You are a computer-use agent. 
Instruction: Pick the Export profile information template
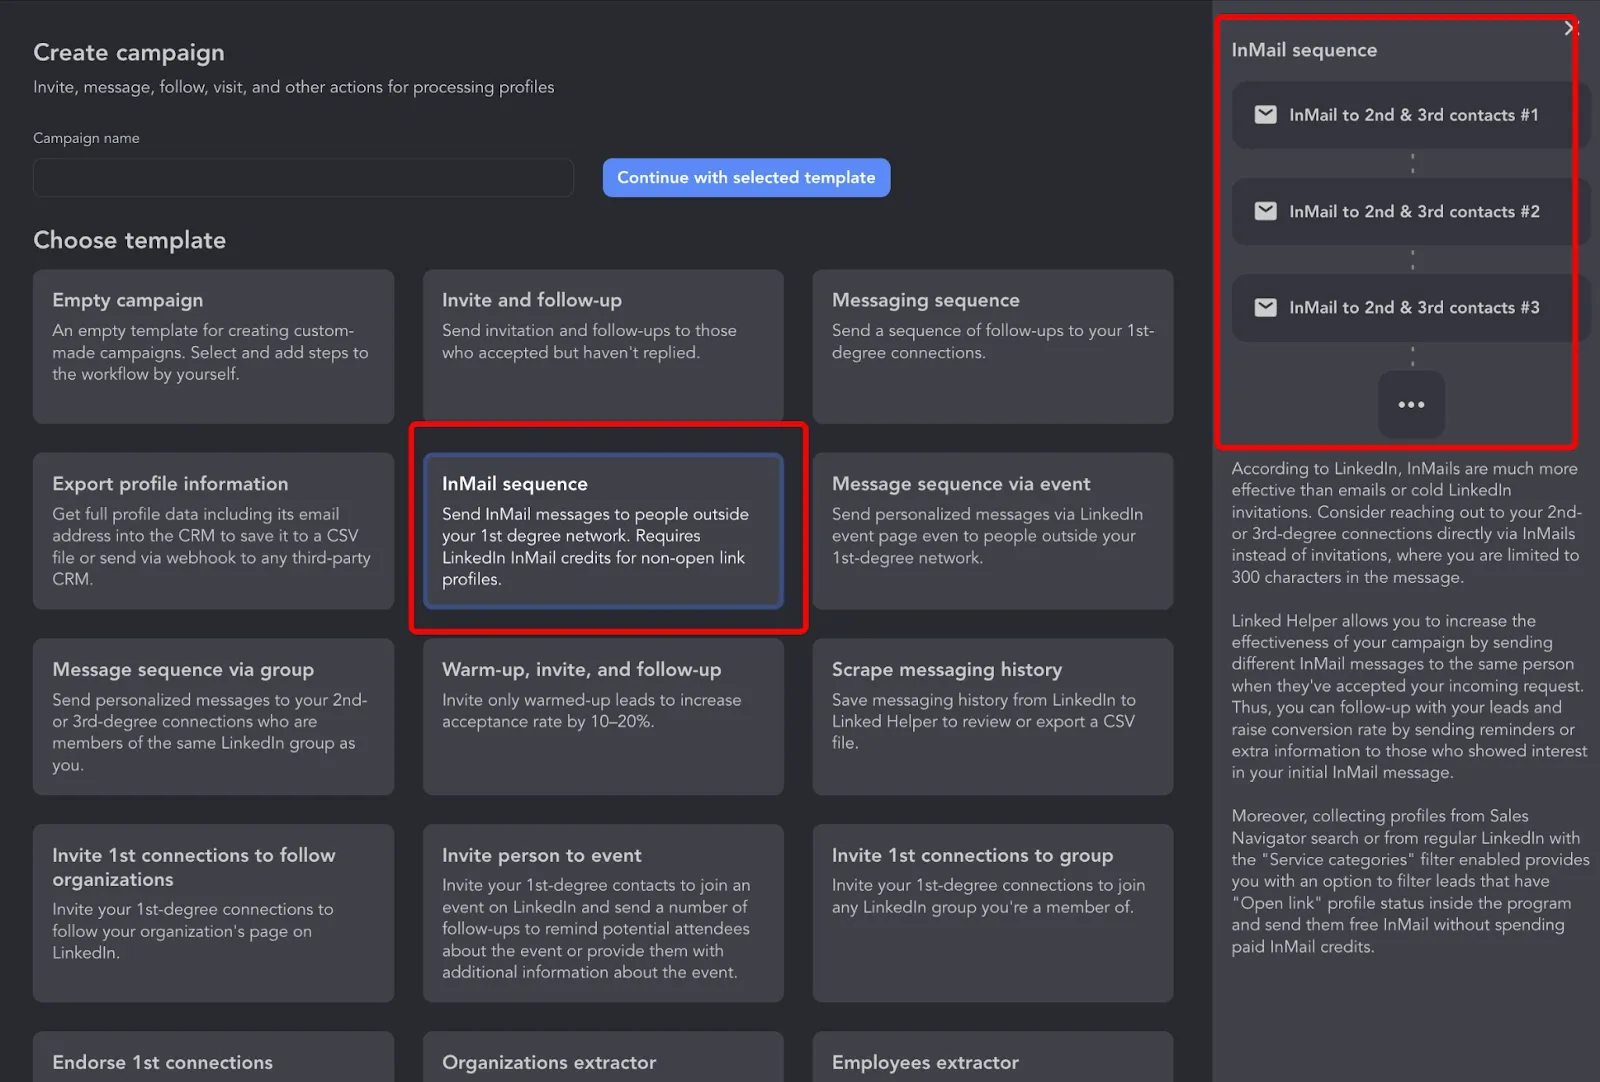tap(213, 531)
